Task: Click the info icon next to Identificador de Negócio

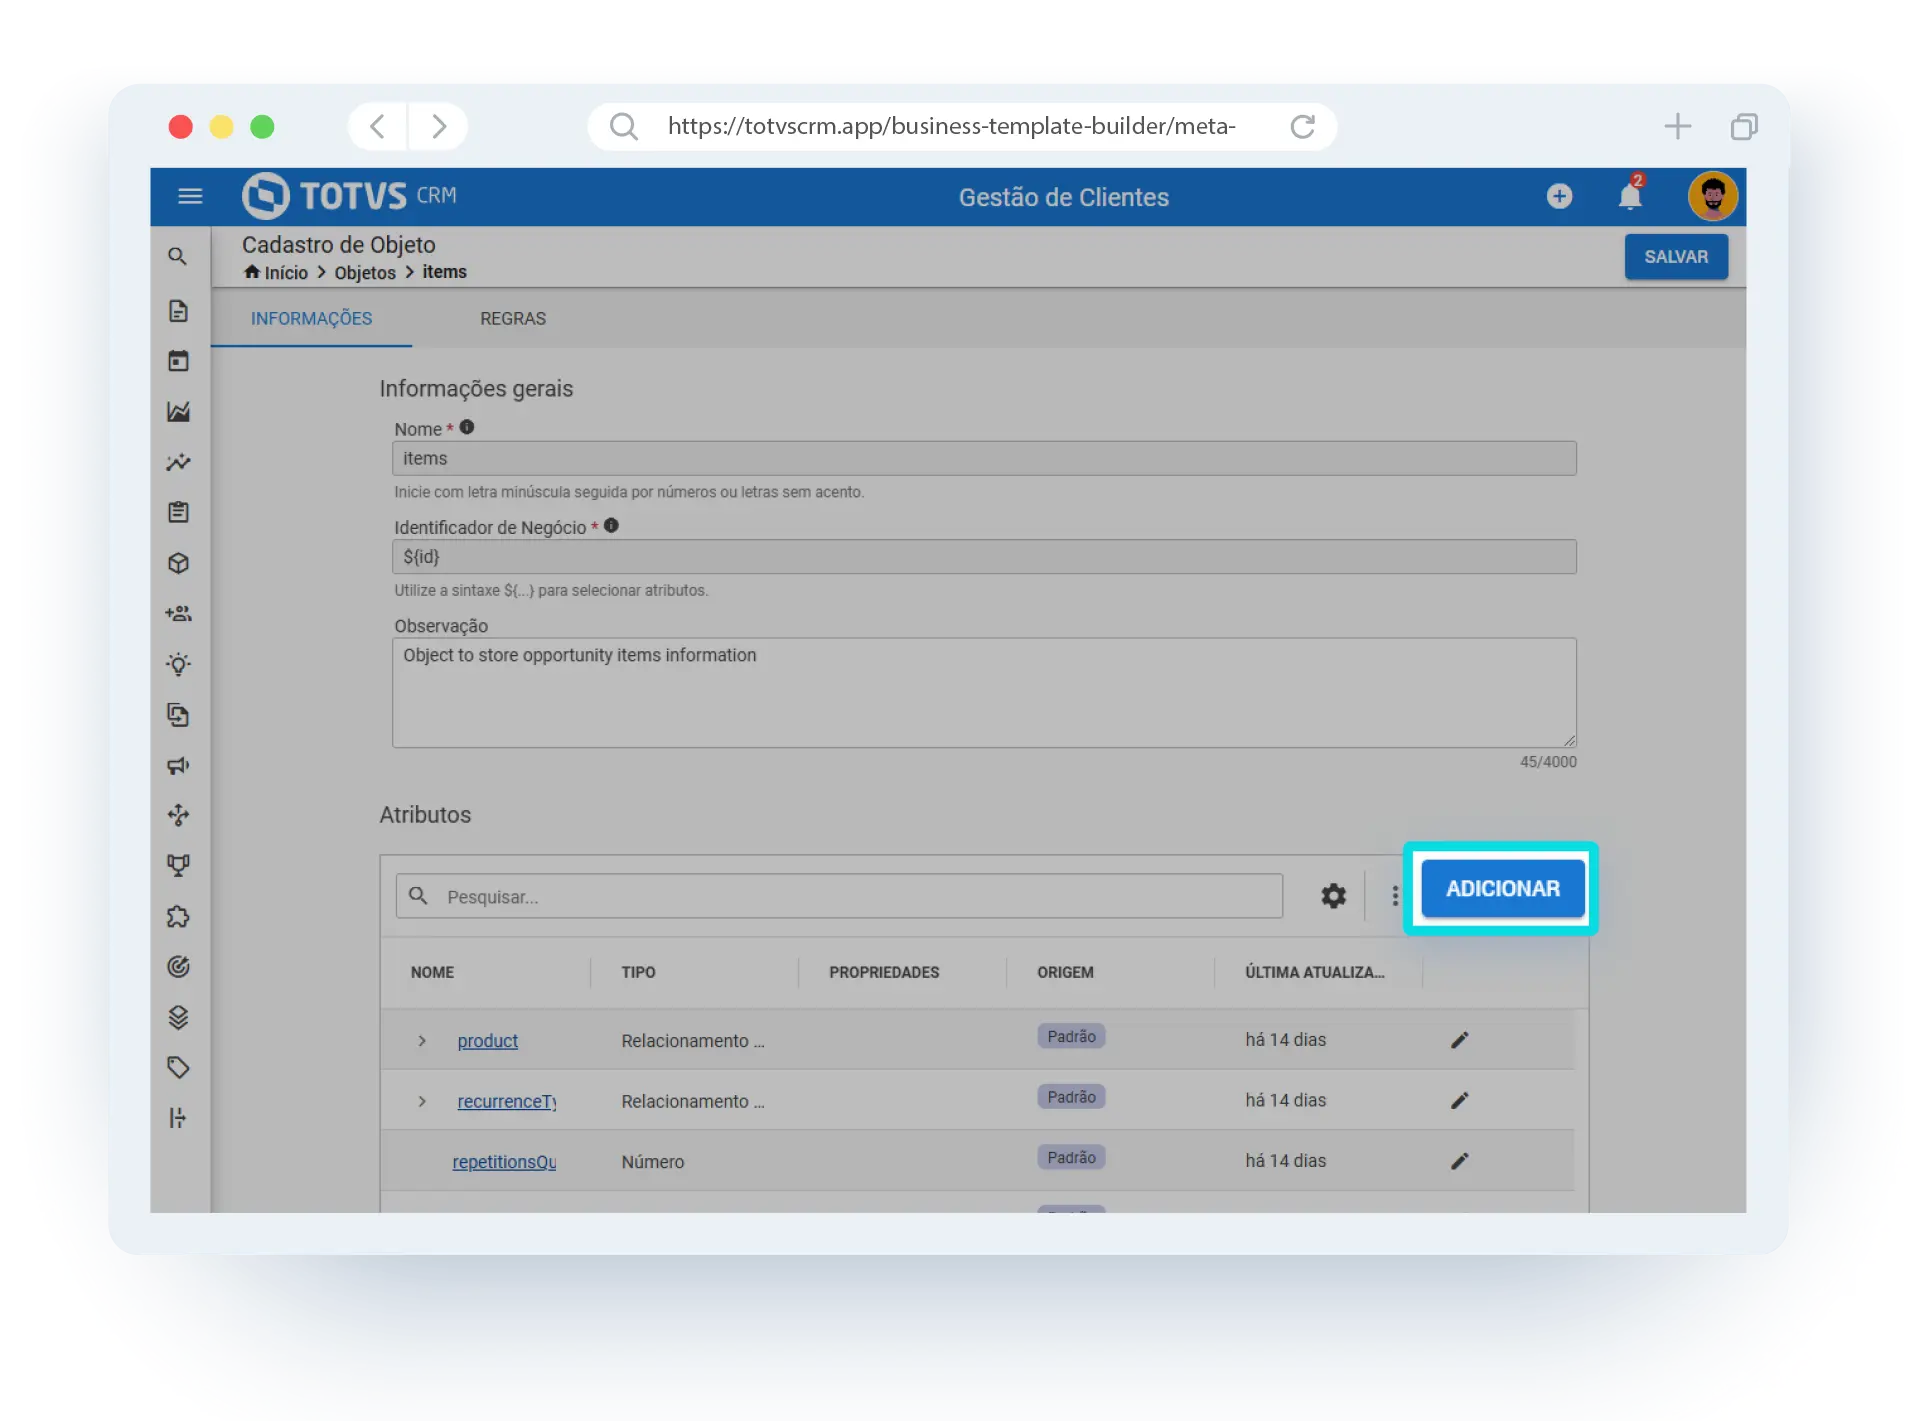Action: pos(611,525)
